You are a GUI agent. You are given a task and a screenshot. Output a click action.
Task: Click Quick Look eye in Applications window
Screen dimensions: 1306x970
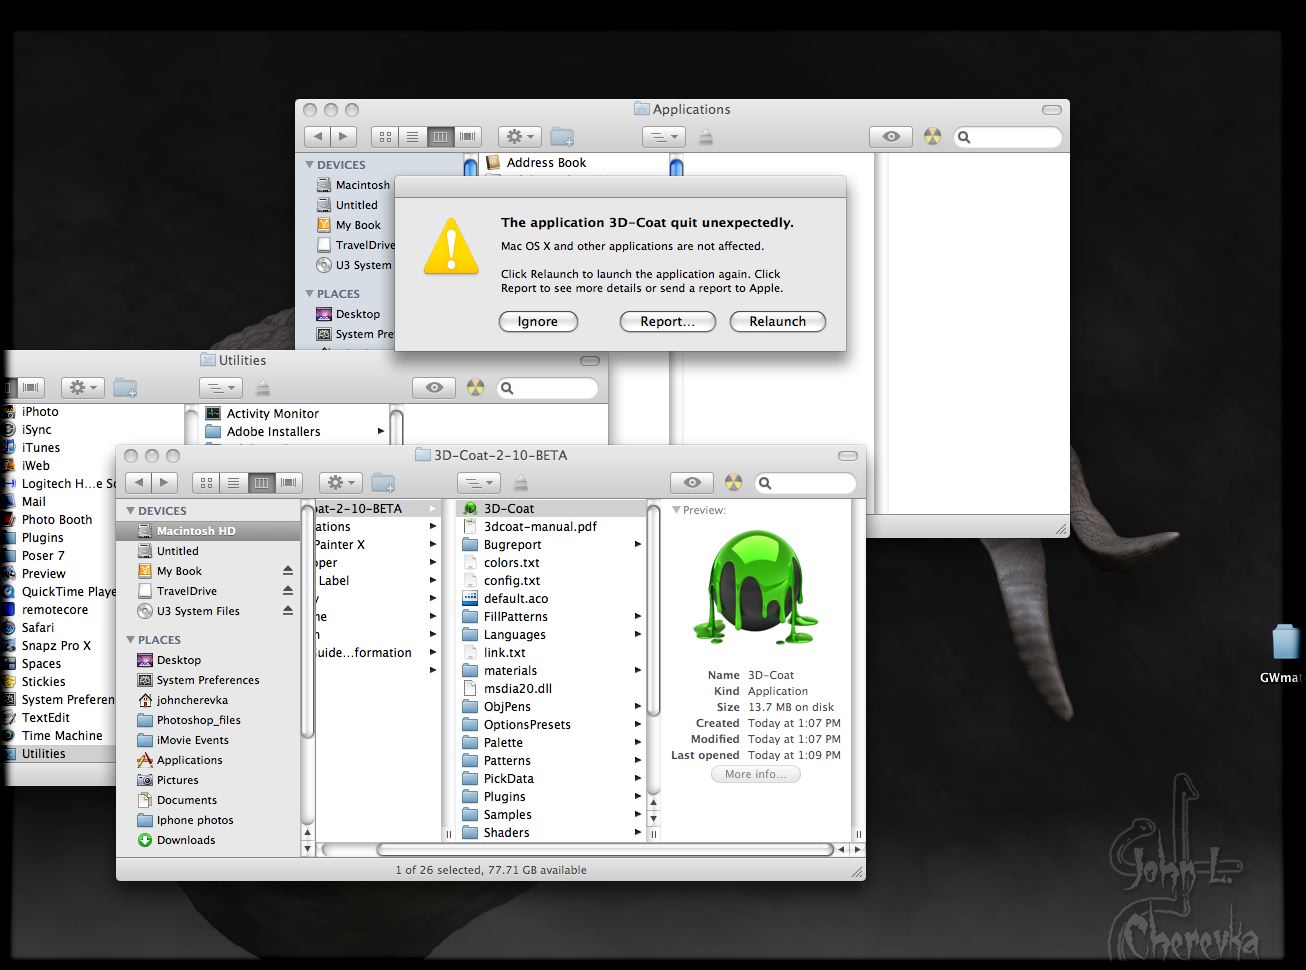[x=891, y=137]
